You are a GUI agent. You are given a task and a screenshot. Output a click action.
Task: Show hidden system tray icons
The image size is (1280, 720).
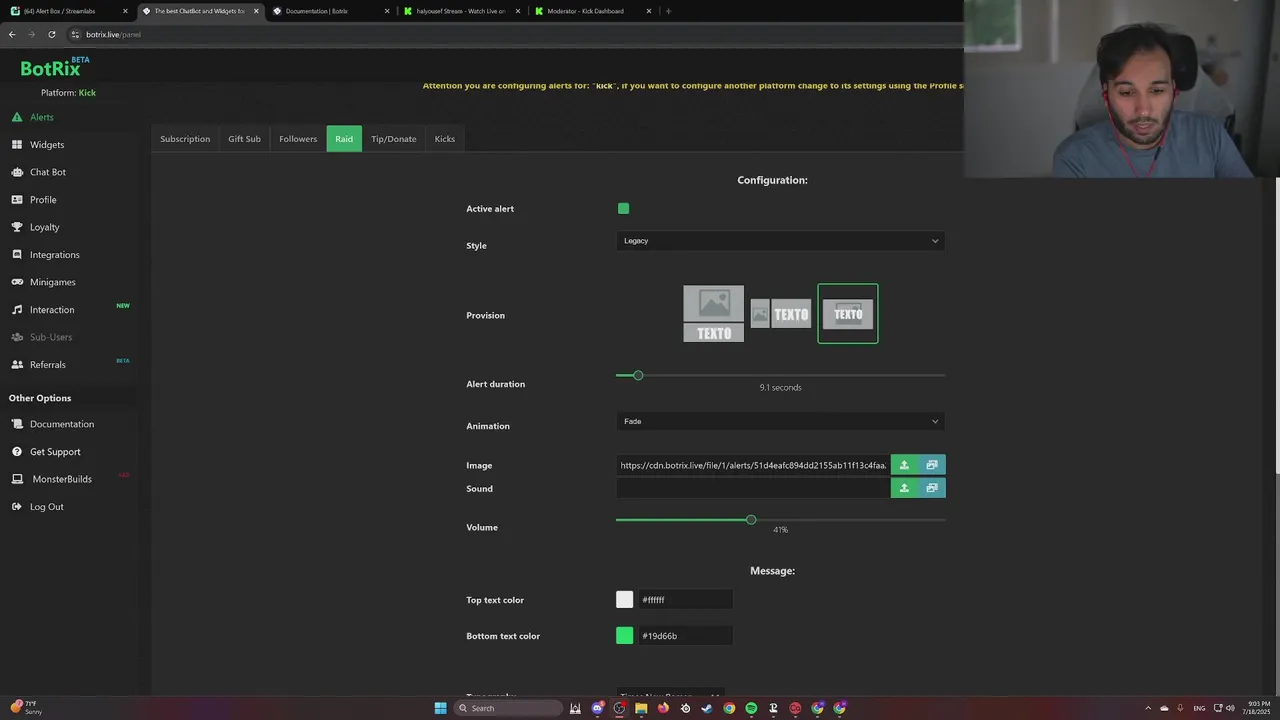[x=1148, y=708]
